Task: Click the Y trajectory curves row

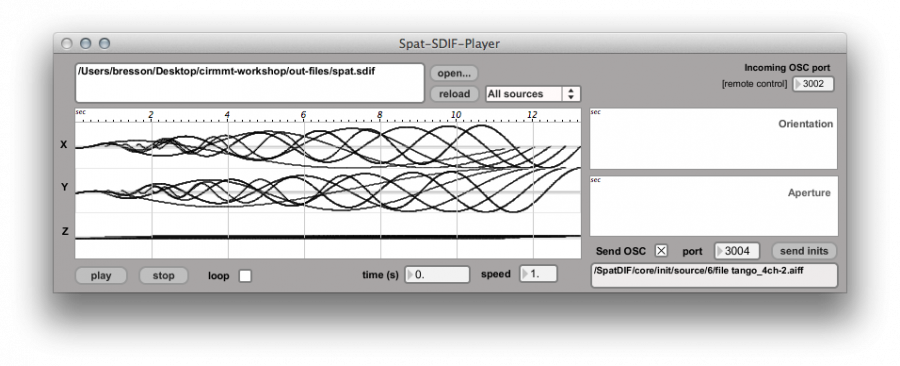Action: [x=328, y=190]
